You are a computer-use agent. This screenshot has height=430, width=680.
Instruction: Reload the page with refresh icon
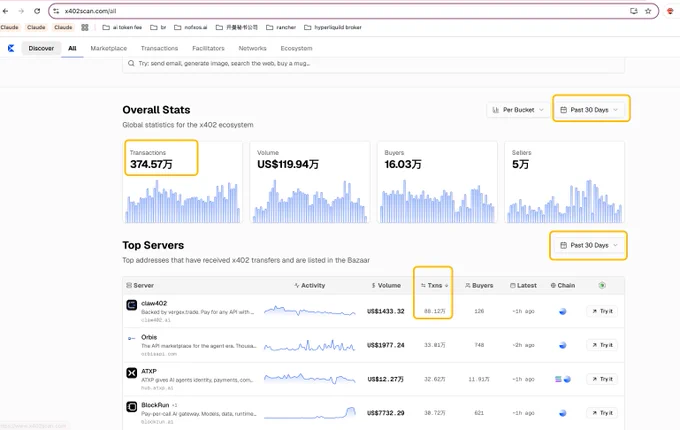point(37,11)
